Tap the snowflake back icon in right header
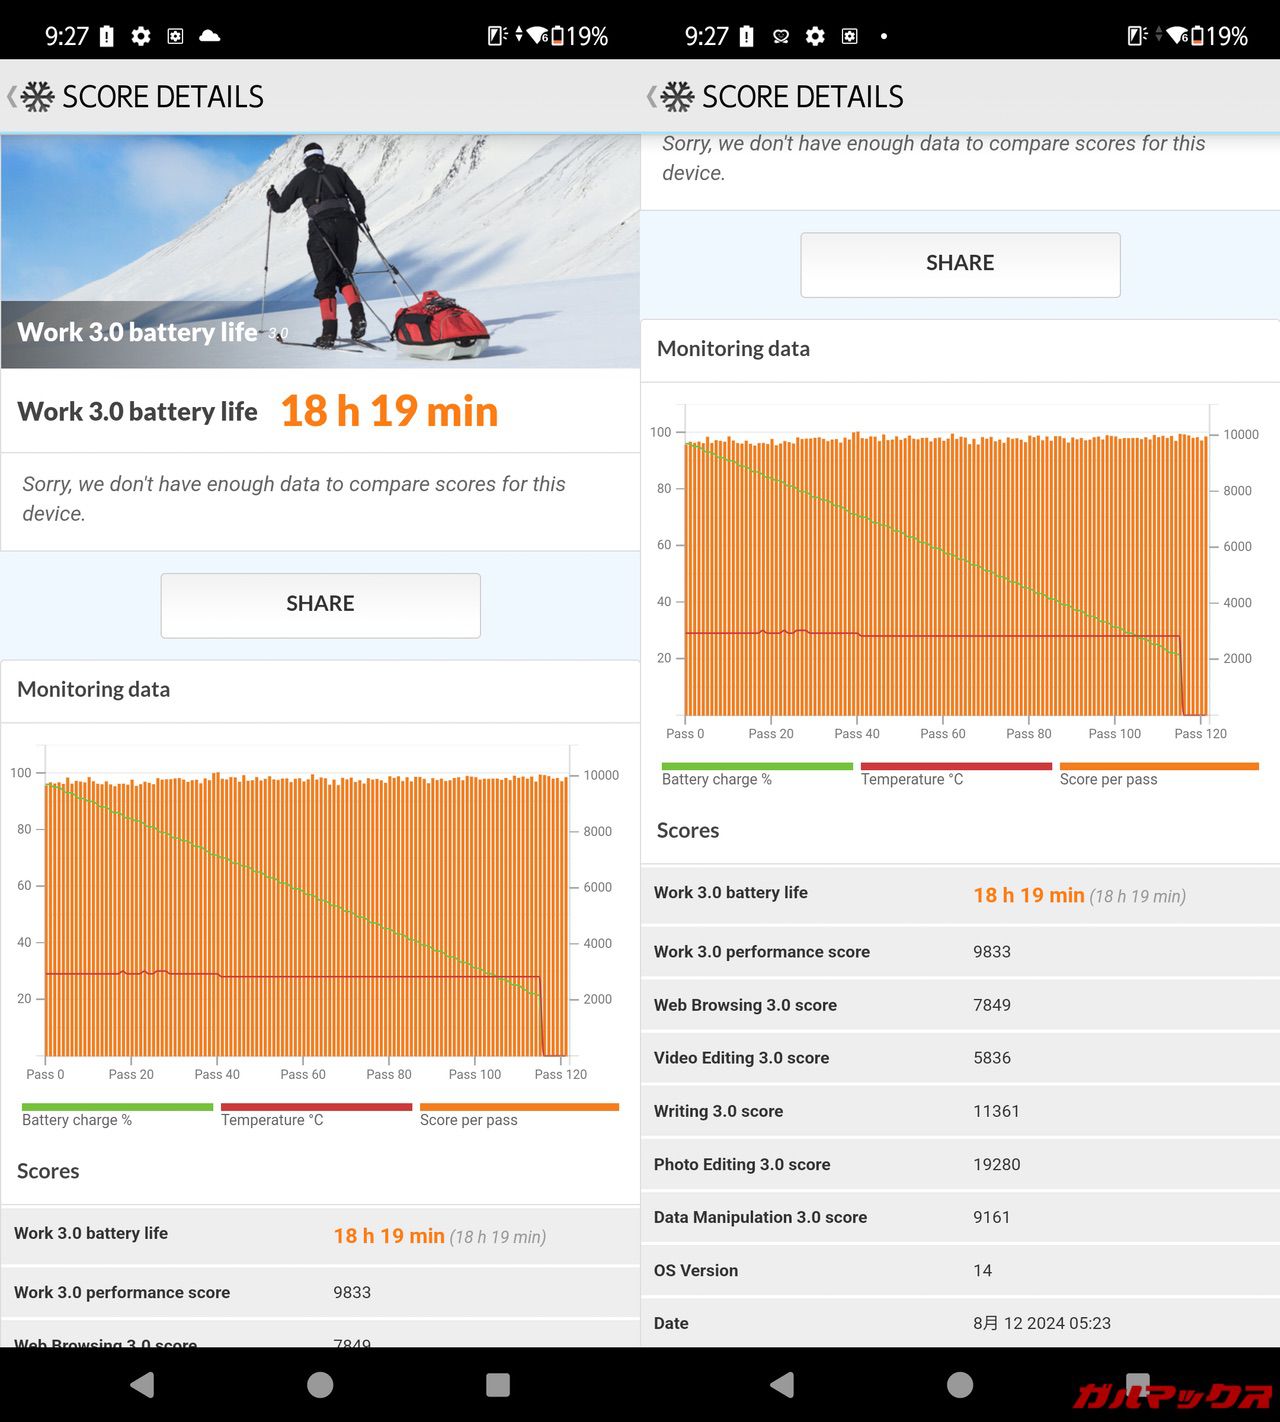The image size is (1280, 1422). (x=676, y=97)
